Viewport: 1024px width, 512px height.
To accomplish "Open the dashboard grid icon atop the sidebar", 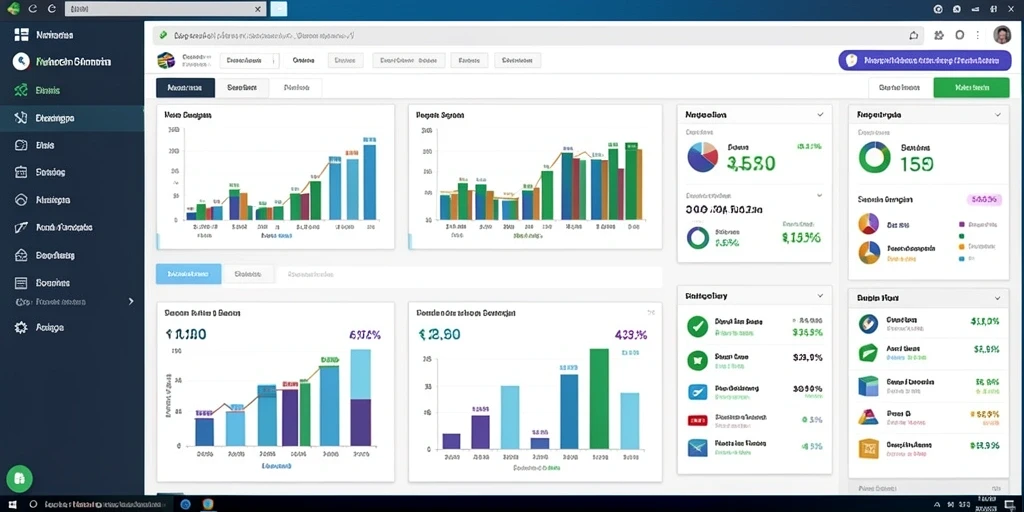I will [x=22, y=35].
